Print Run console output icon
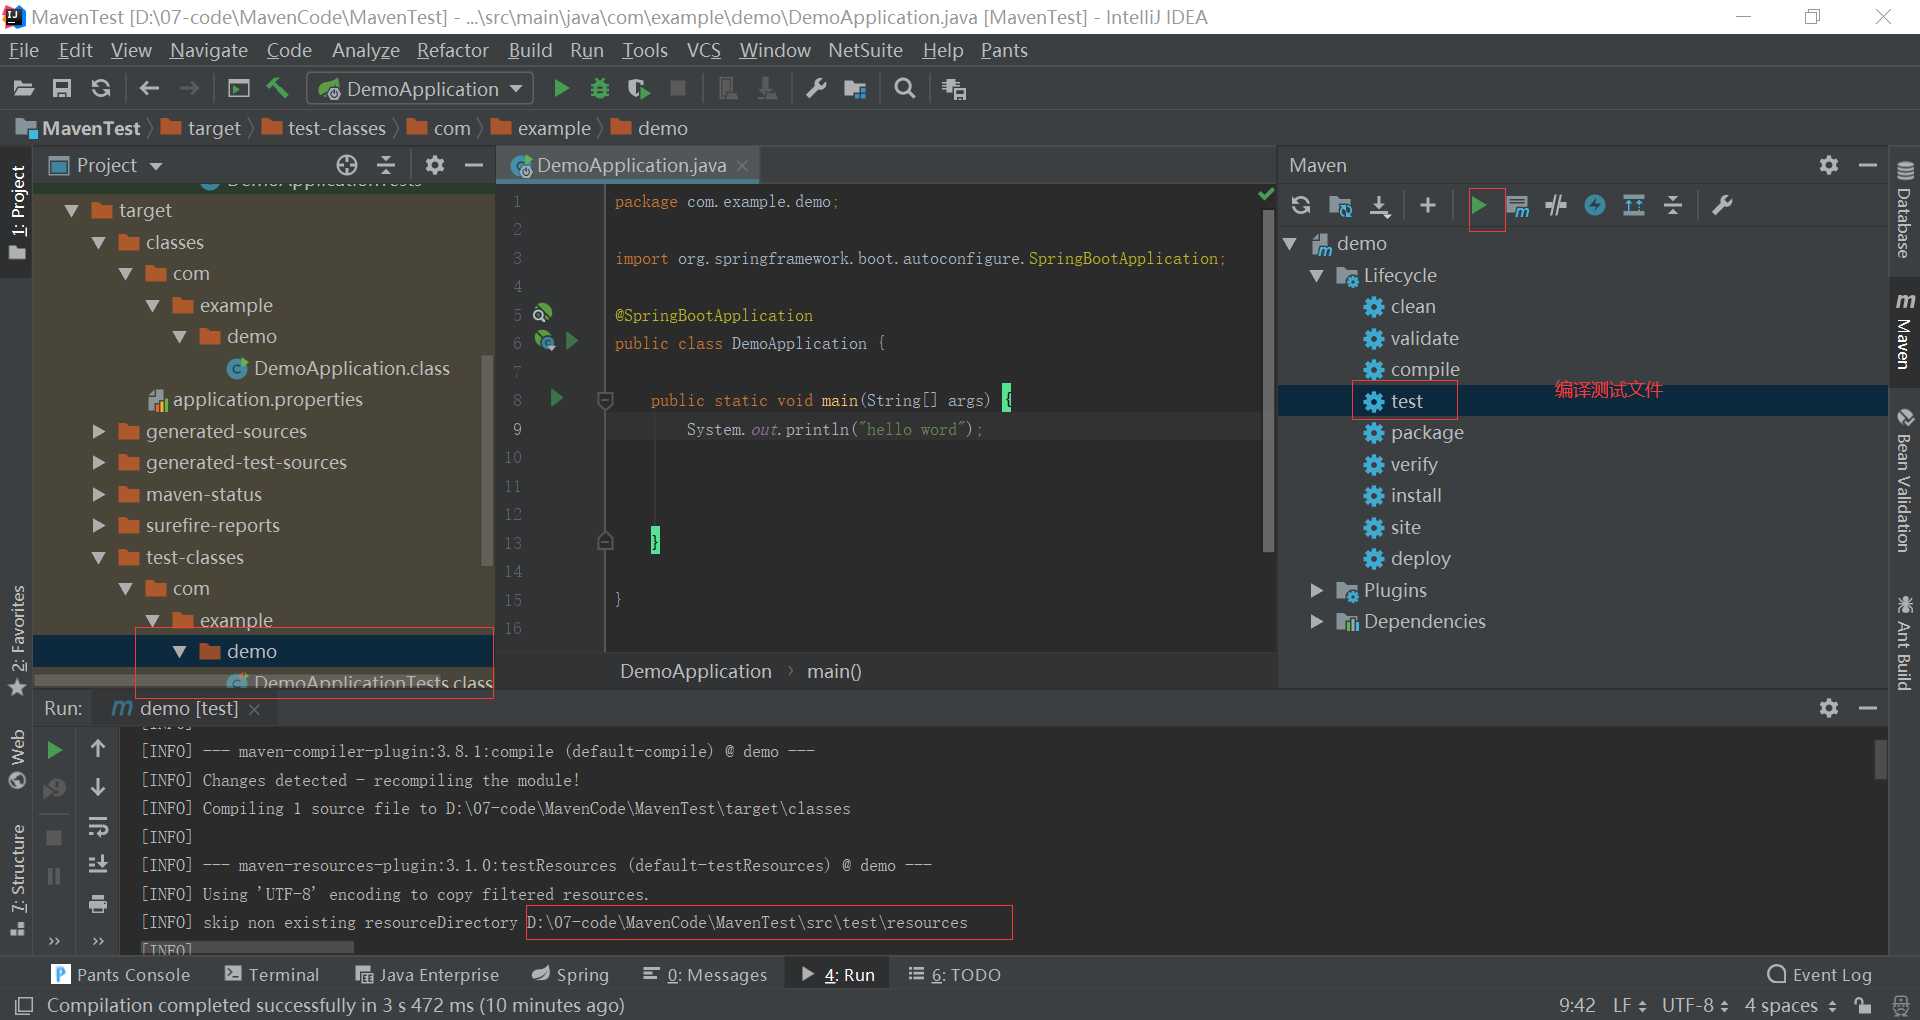This screenshot has width=1920, height=1020. tap(98, 904)
